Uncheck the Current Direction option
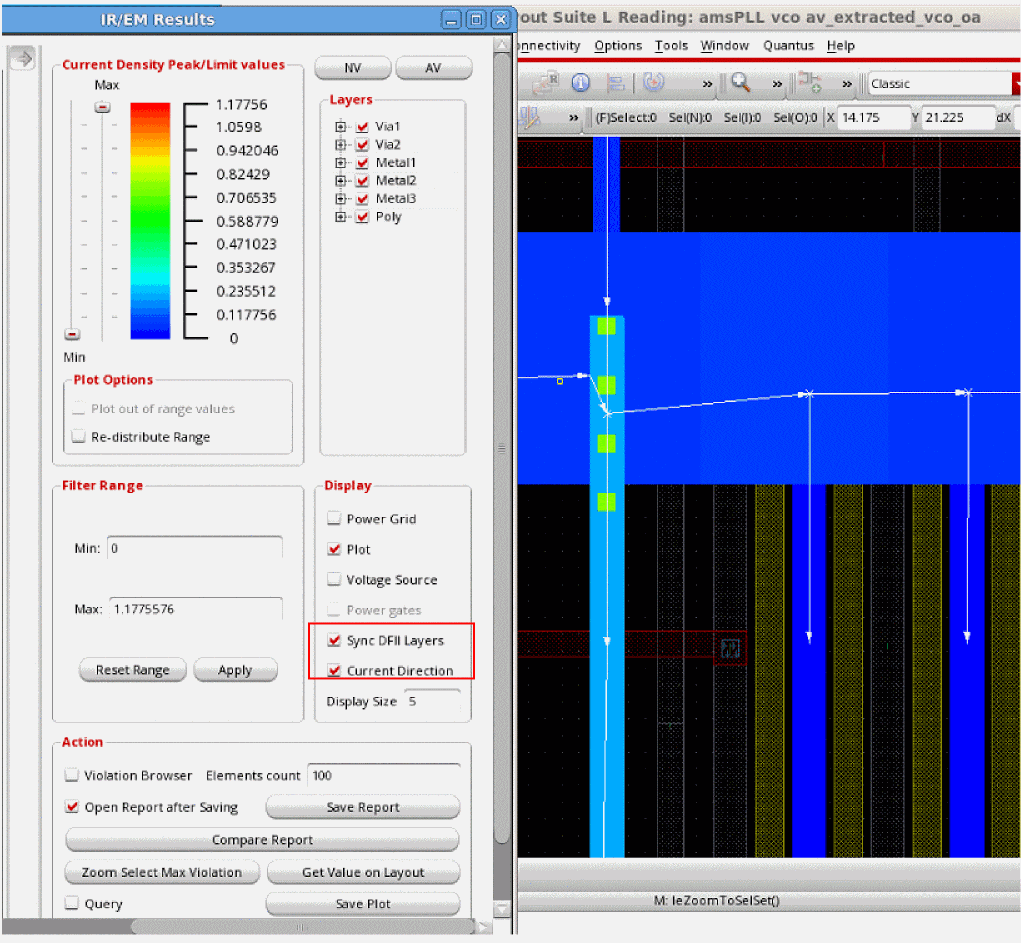This screenshot has height=943, width=1021. 334,670
